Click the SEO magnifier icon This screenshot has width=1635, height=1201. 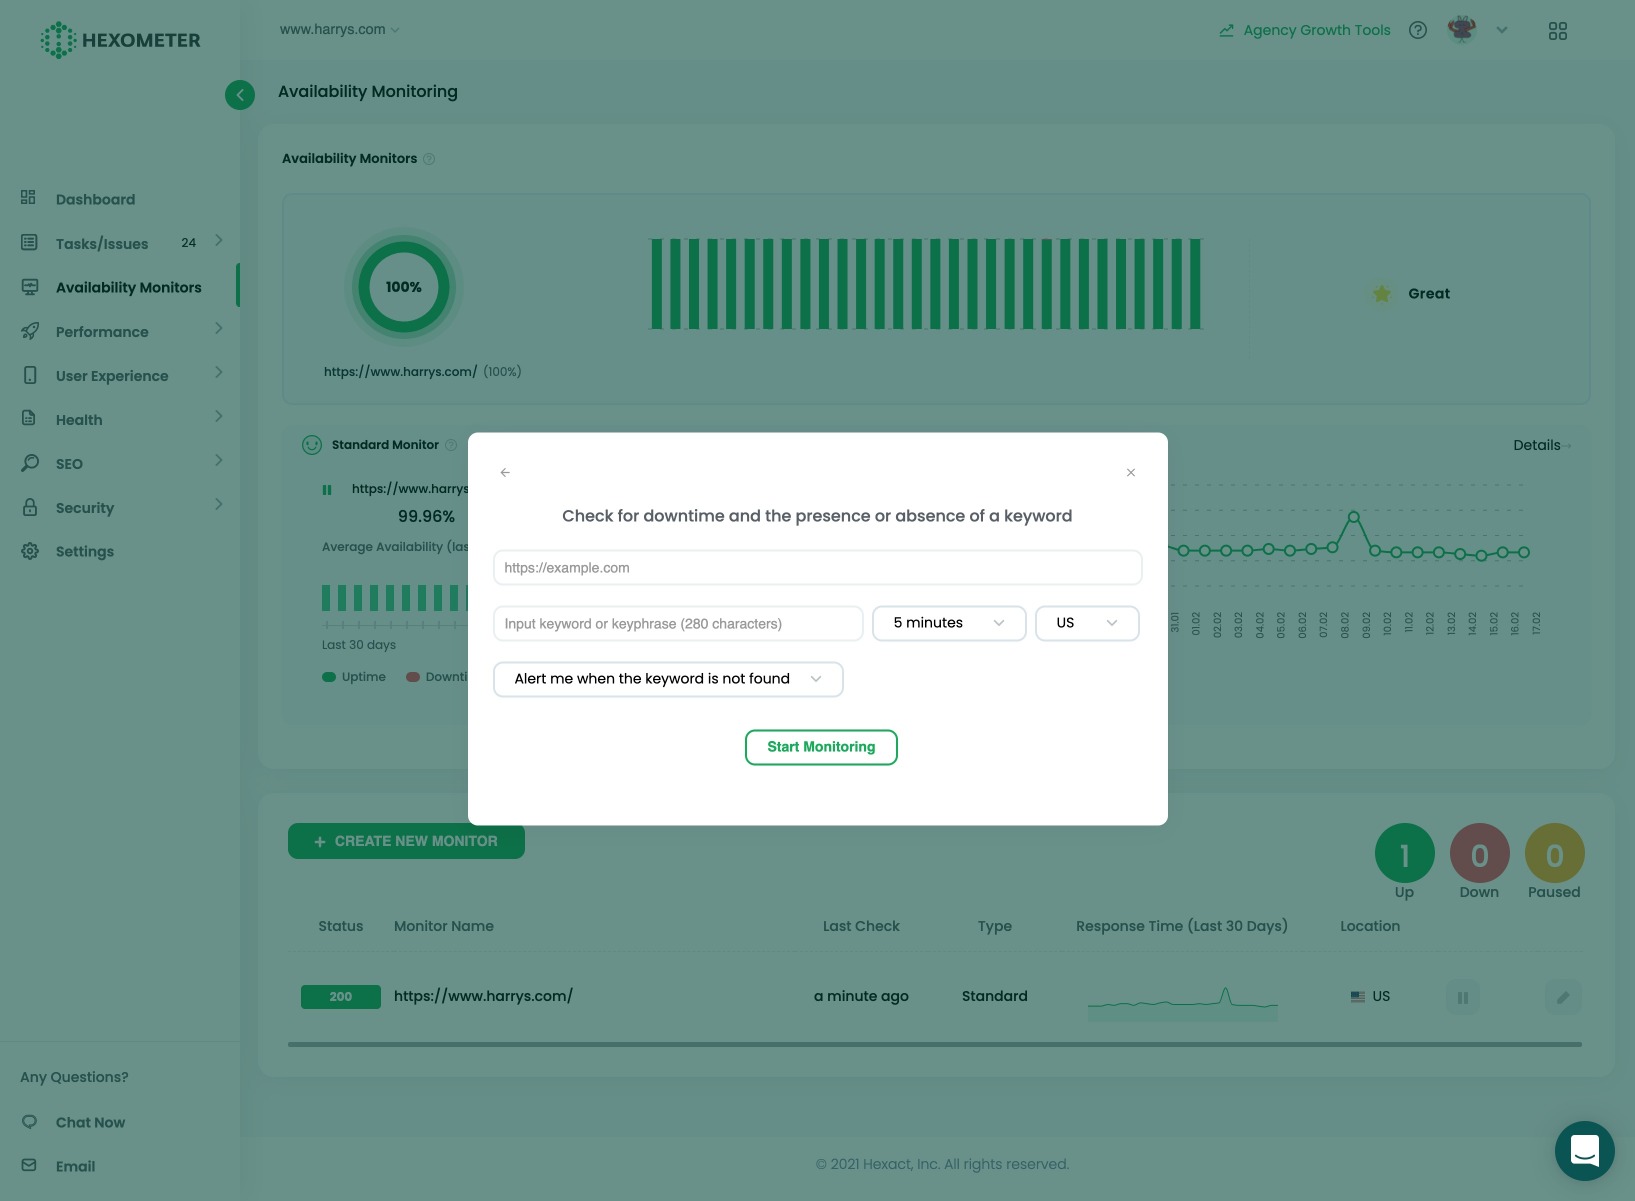click(30, 463)
